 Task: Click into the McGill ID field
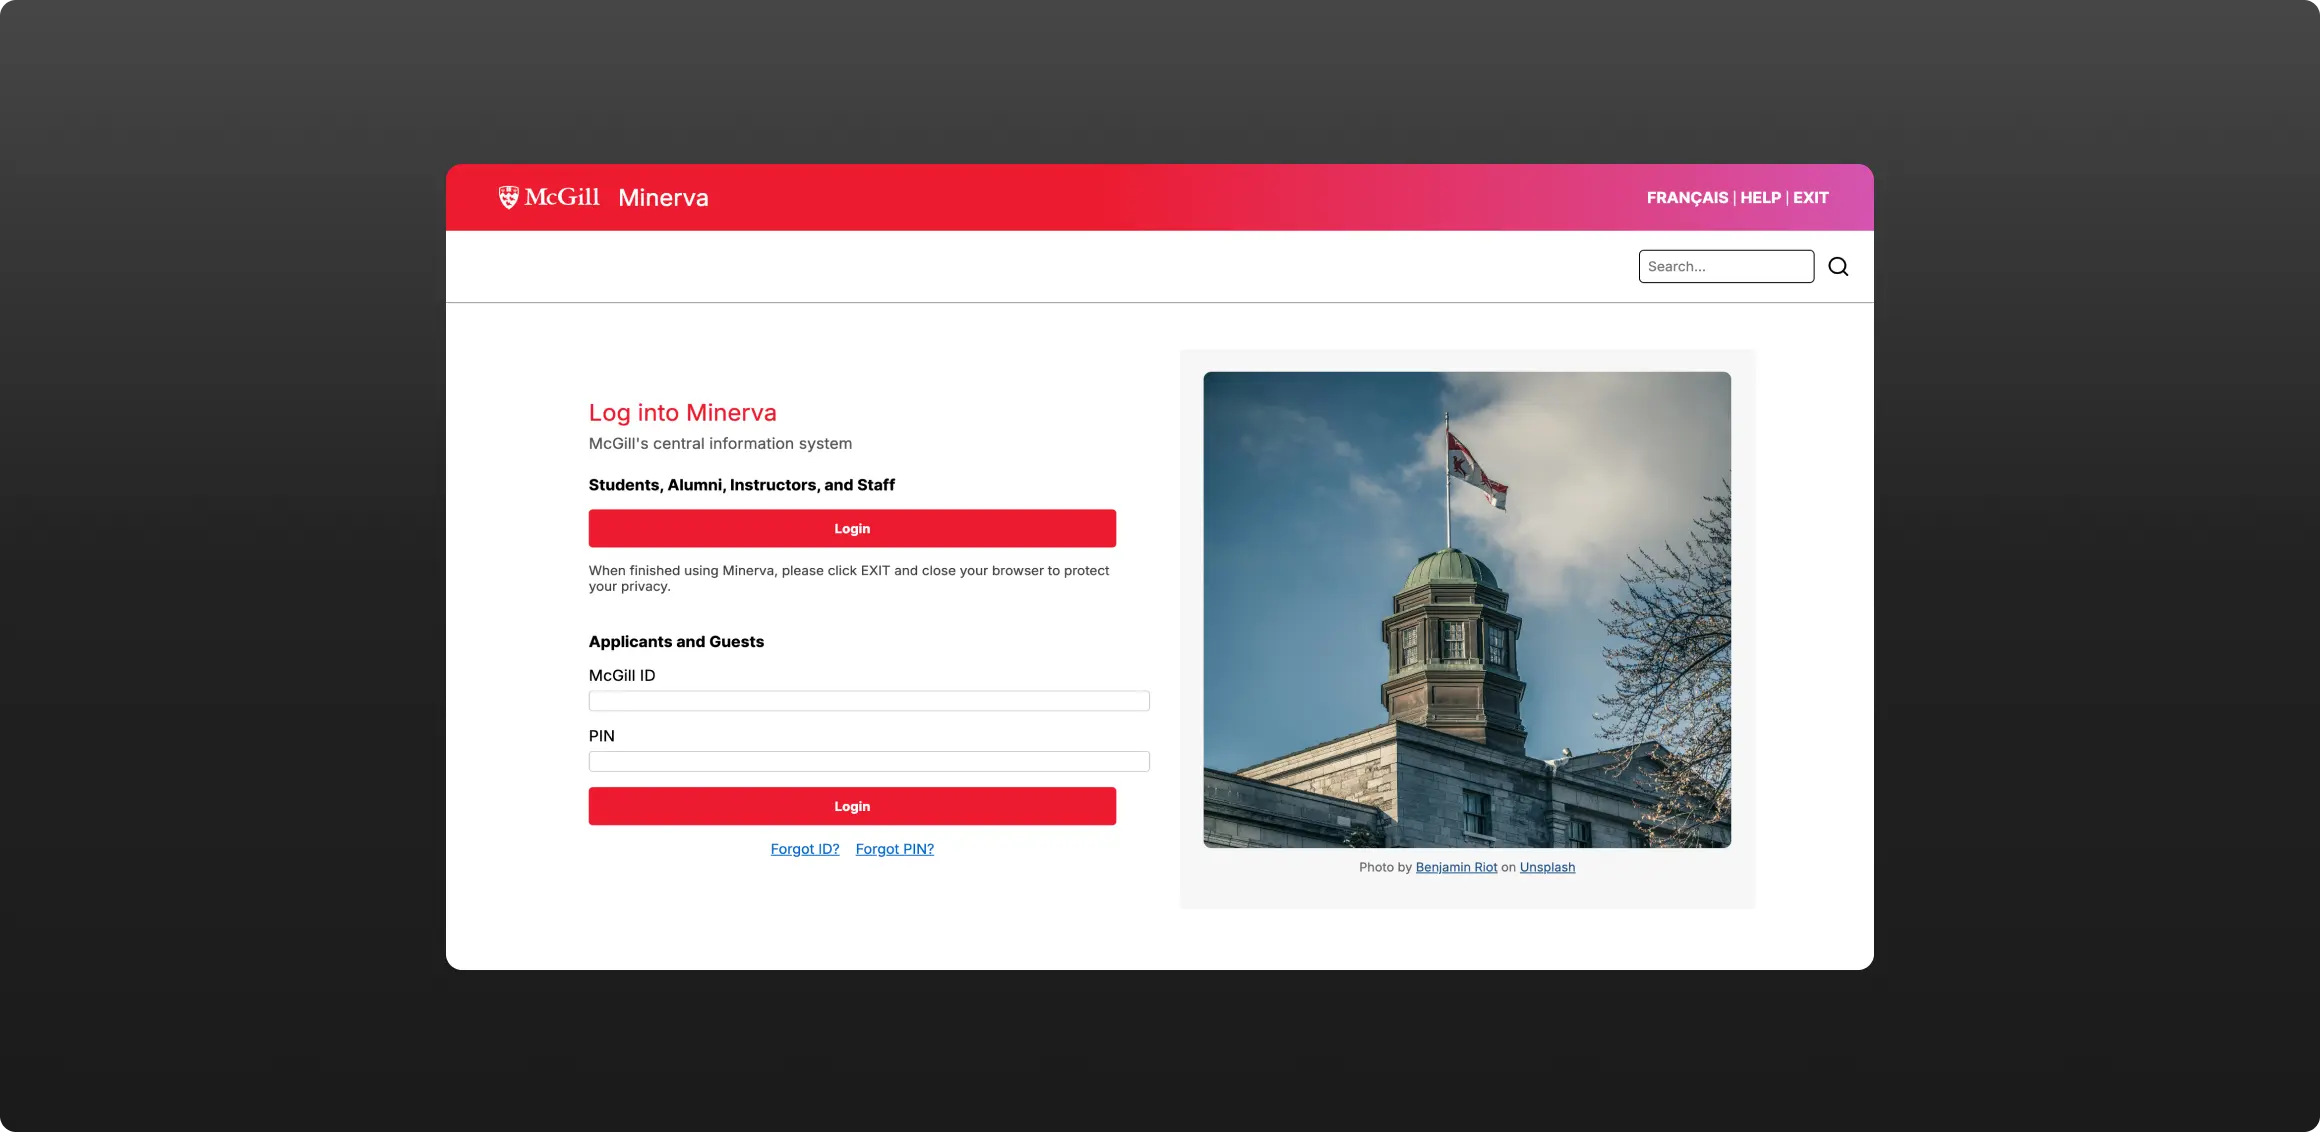click(x=868, y=701)
